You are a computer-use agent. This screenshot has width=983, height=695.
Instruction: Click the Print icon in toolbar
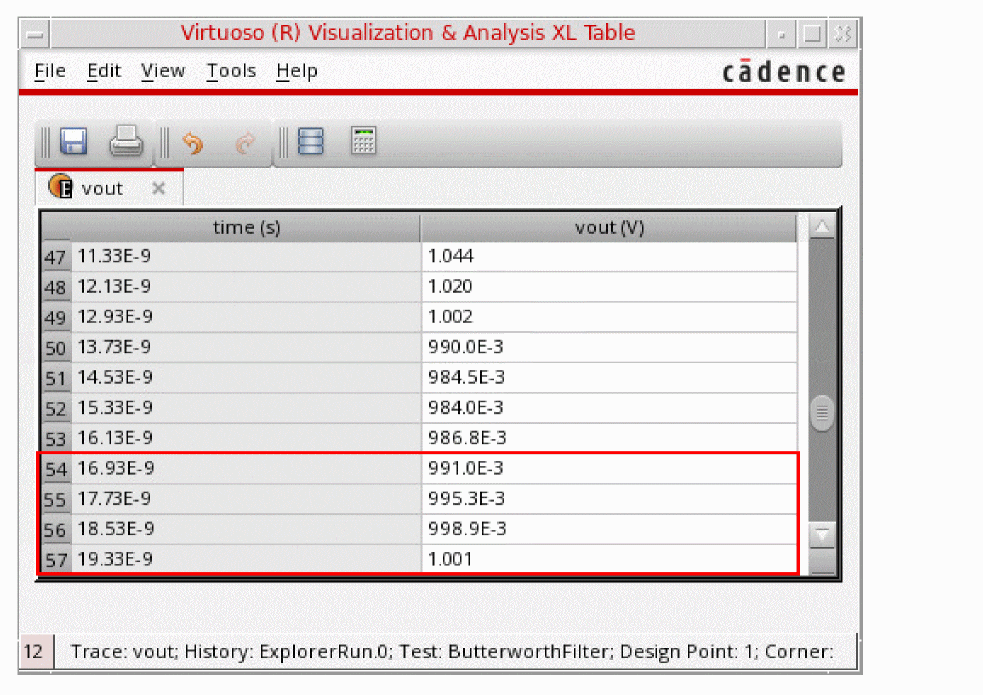[x=126, y=141]
